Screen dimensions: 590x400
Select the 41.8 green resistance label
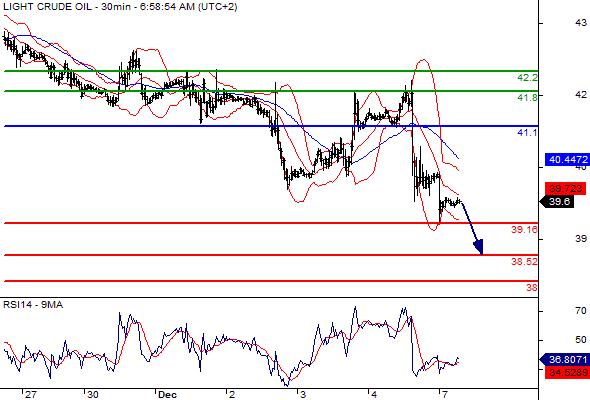[527, 98]
